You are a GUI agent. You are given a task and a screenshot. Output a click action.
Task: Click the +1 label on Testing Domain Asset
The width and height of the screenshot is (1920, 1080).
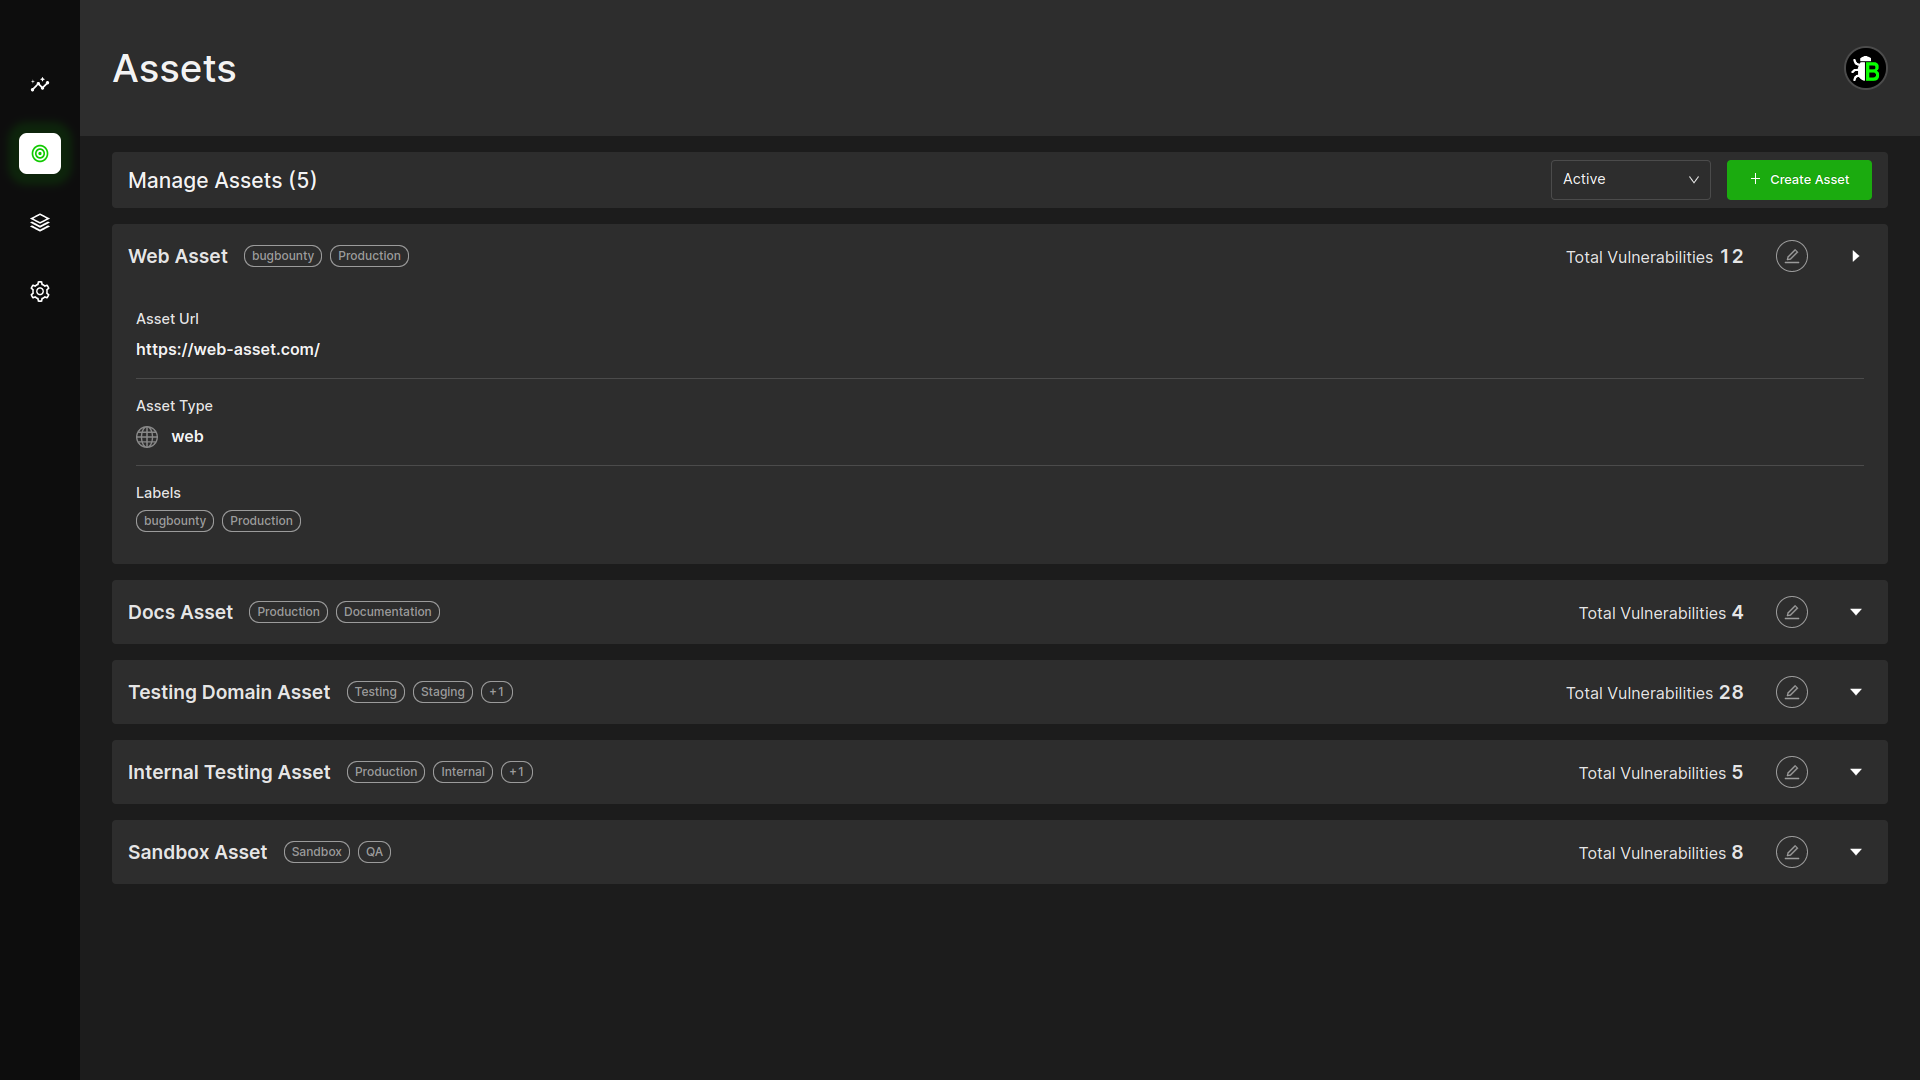497,692
